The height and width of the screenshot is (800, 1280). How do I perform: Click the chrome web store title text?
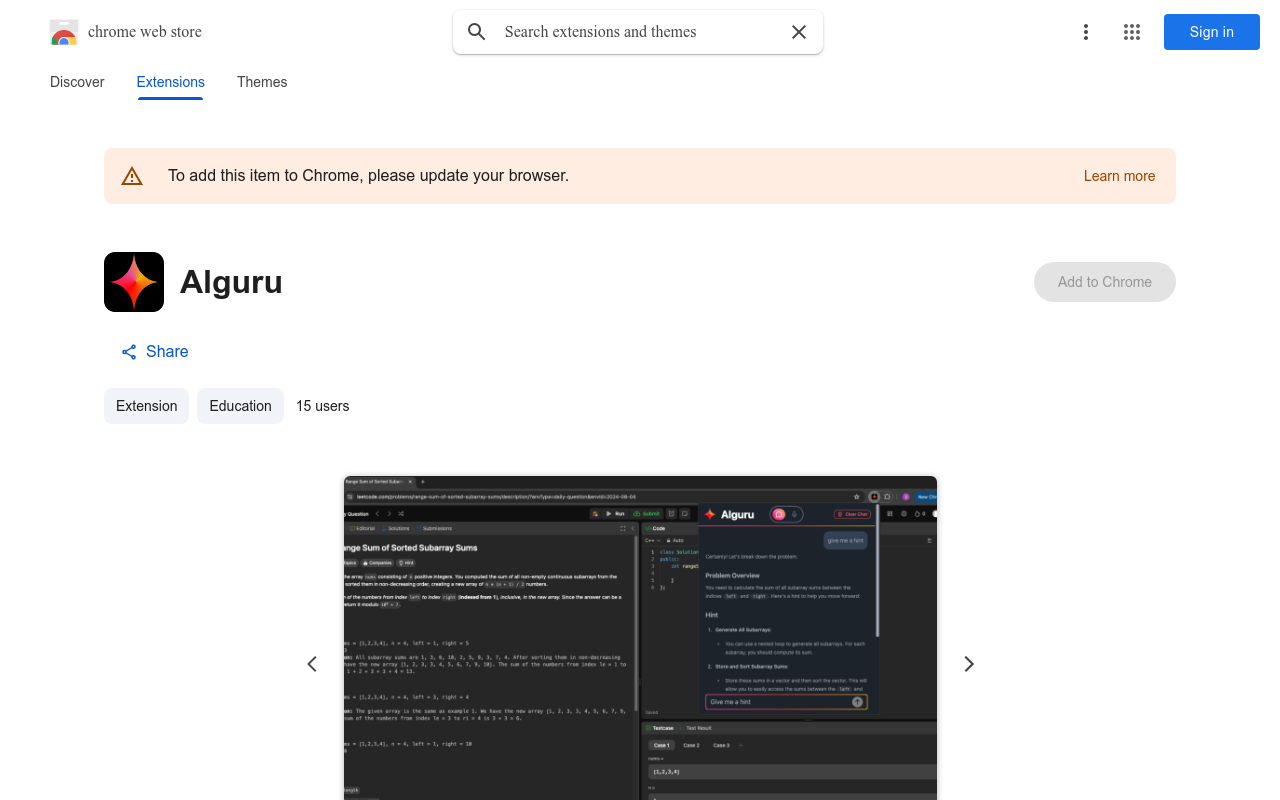point(145,32)
